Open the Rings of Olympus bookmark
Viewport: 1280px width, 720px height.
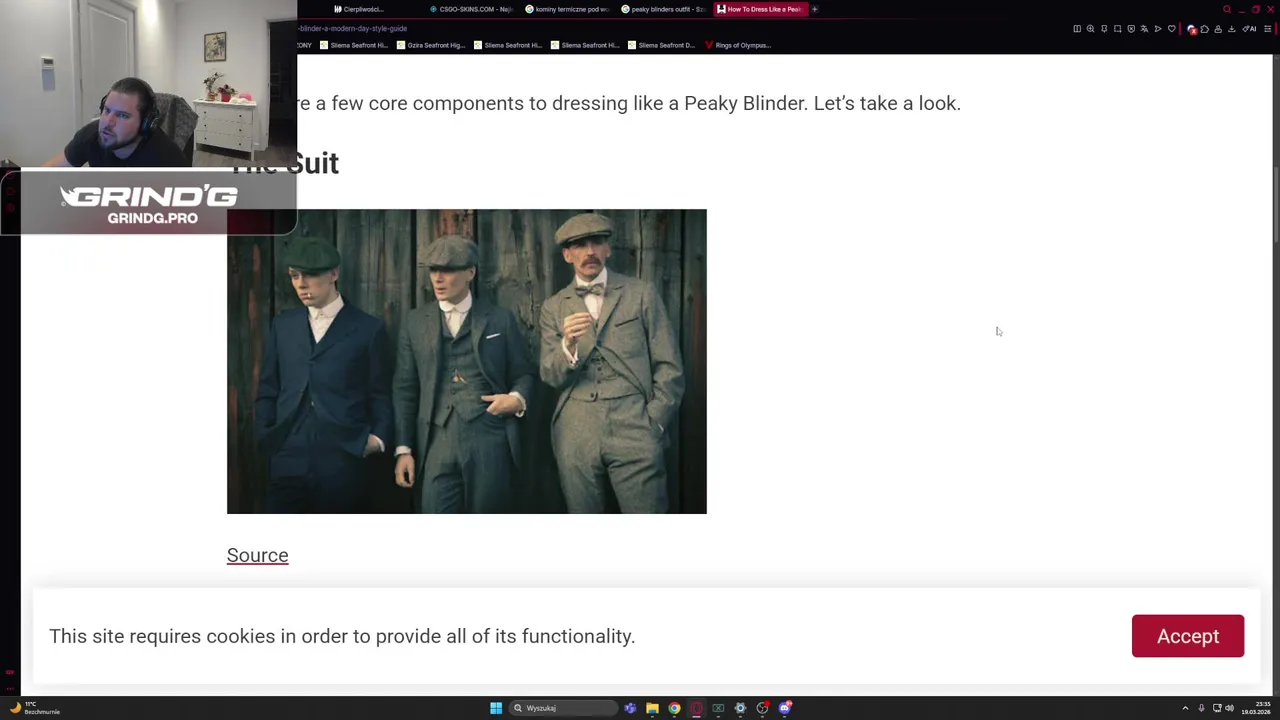coord(738,45)
